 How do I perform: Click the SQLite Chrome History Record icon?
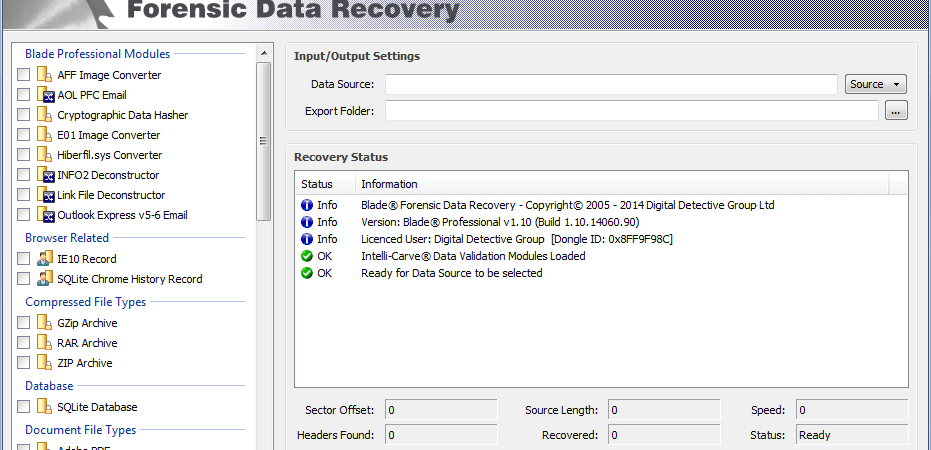pos(45,279)
